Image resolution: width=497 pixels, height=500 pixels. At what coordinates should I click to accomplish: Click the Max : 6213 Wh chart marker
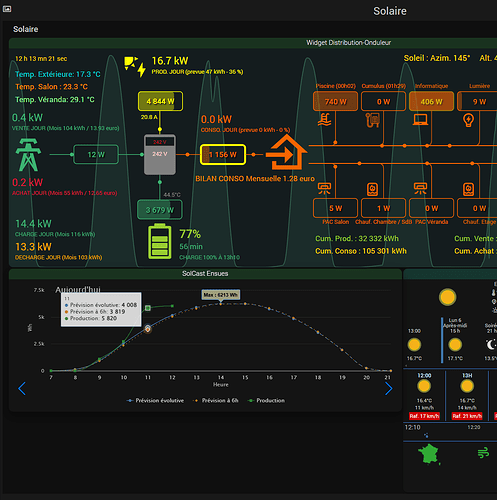tap(221, 295)
